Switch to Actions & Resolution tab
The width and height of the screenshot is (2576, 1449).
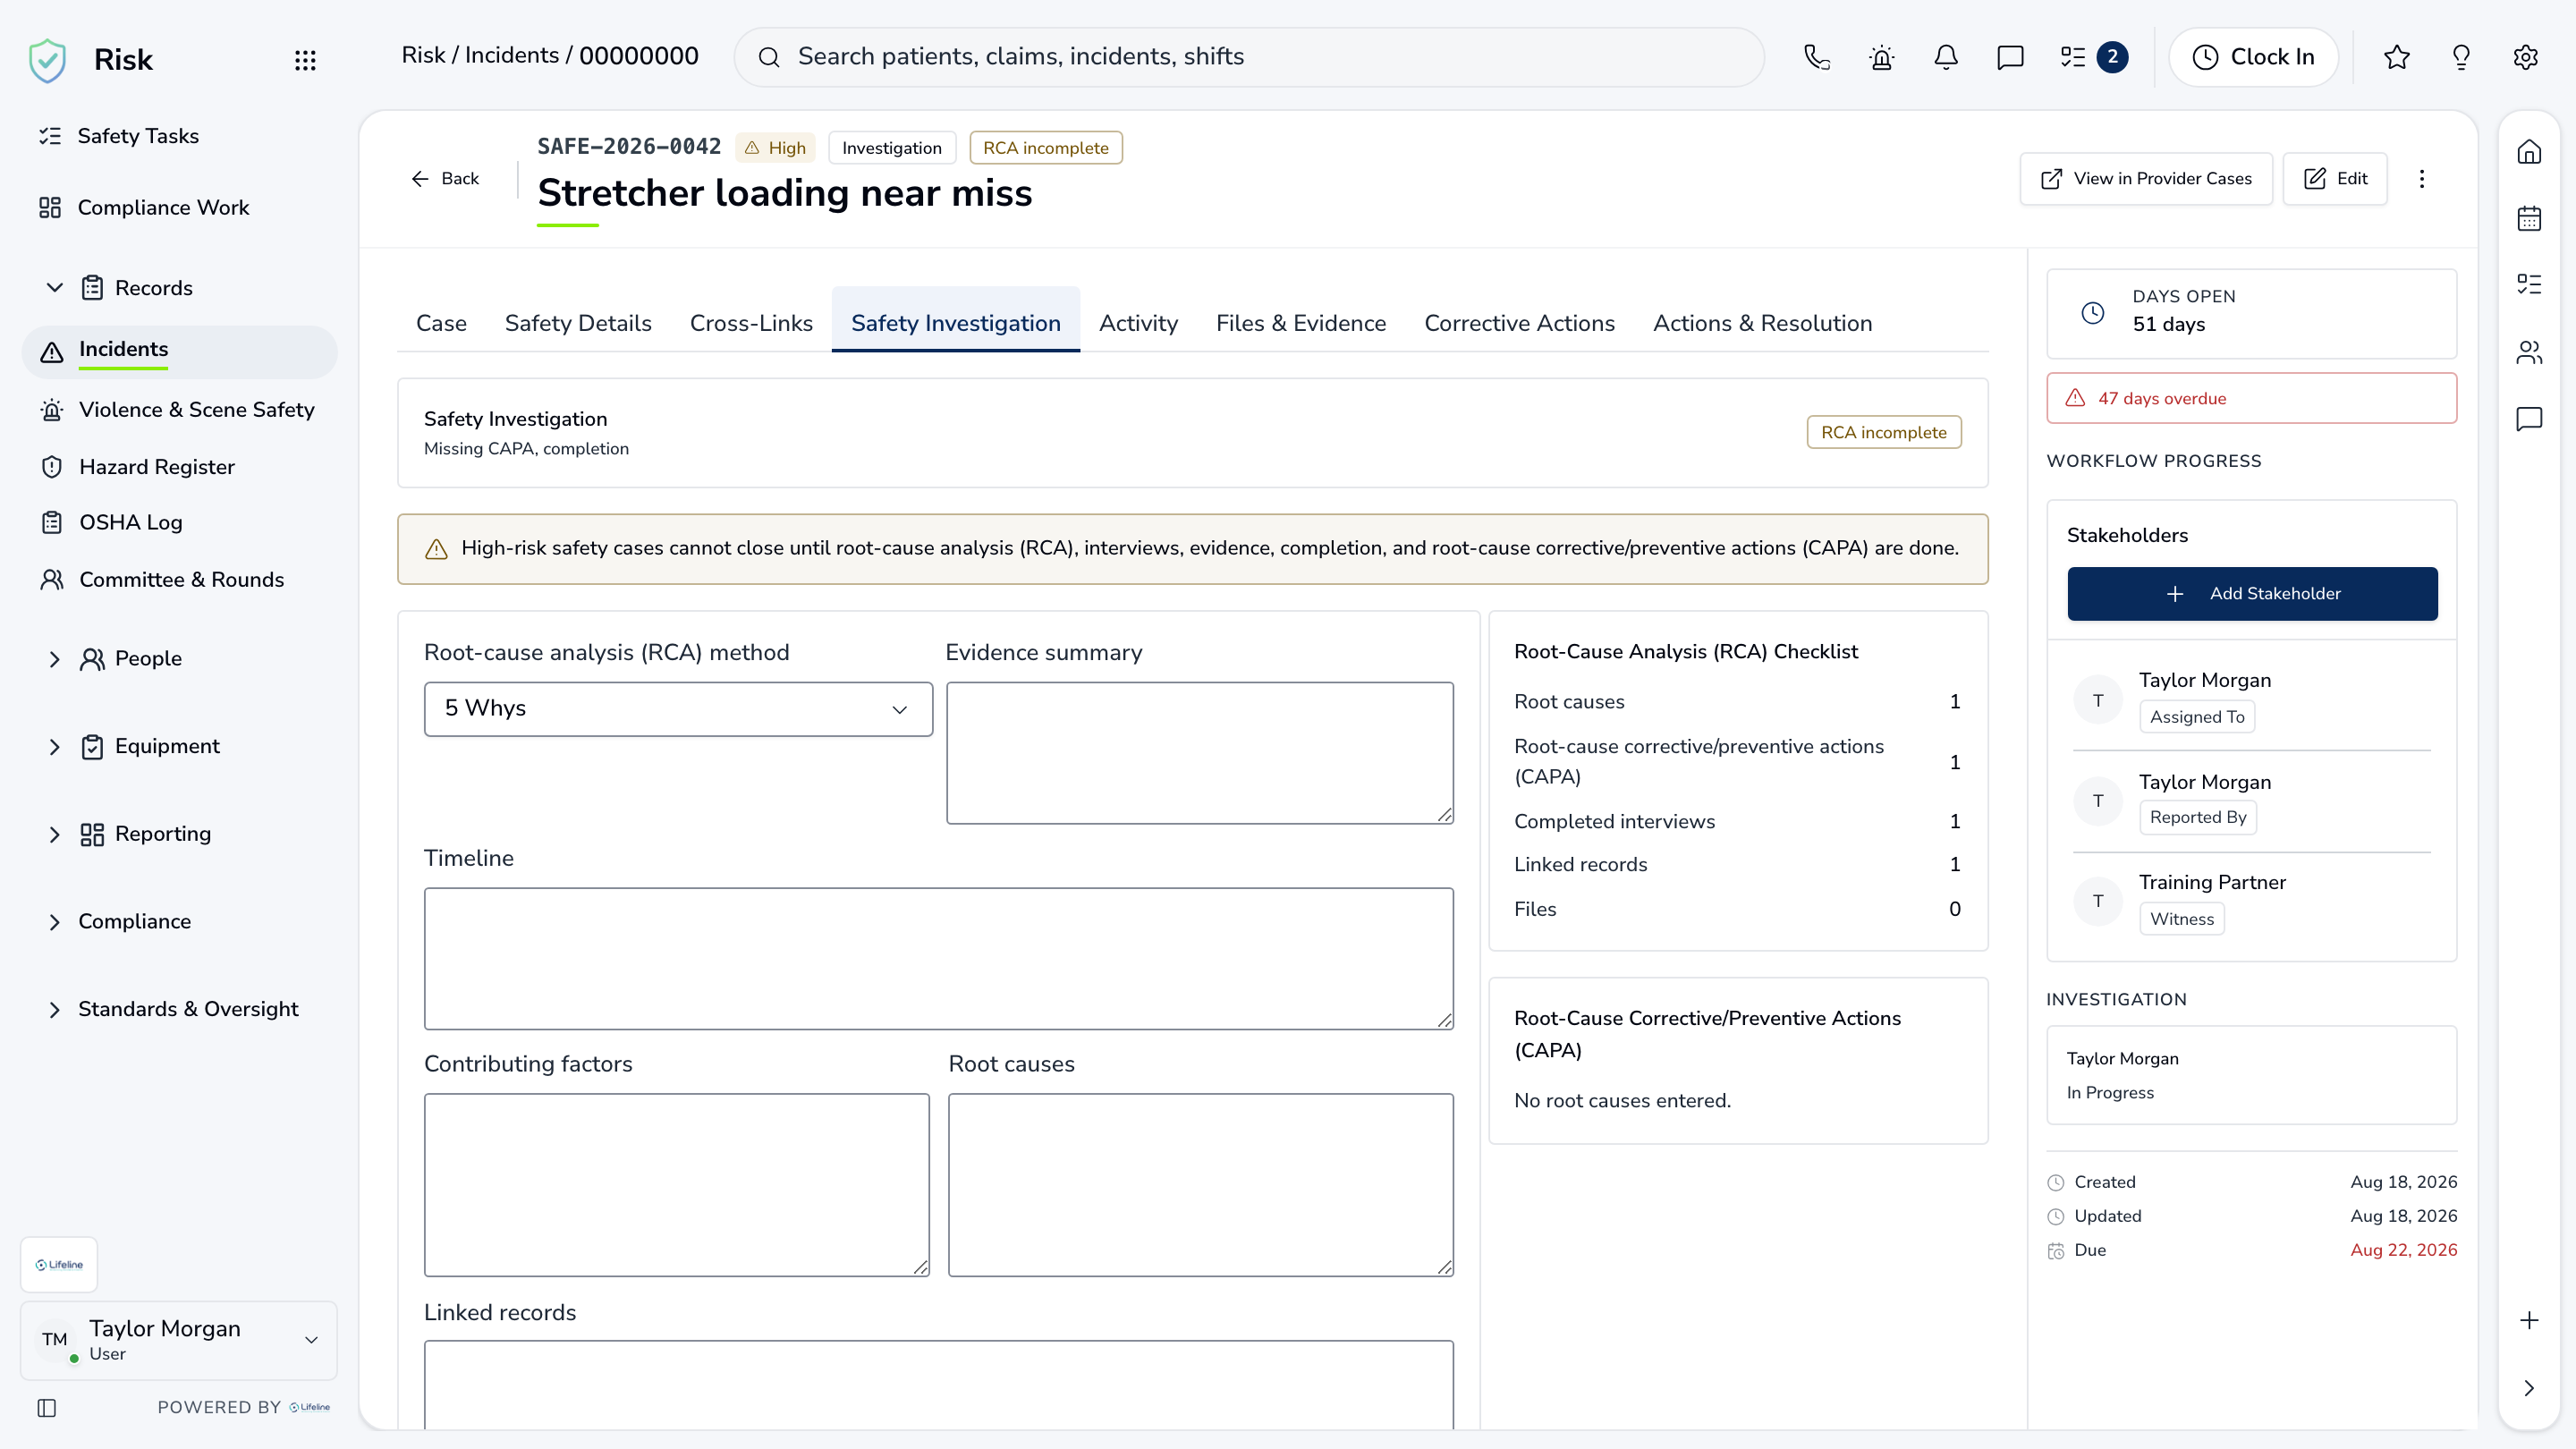(x=1762, y=323)
